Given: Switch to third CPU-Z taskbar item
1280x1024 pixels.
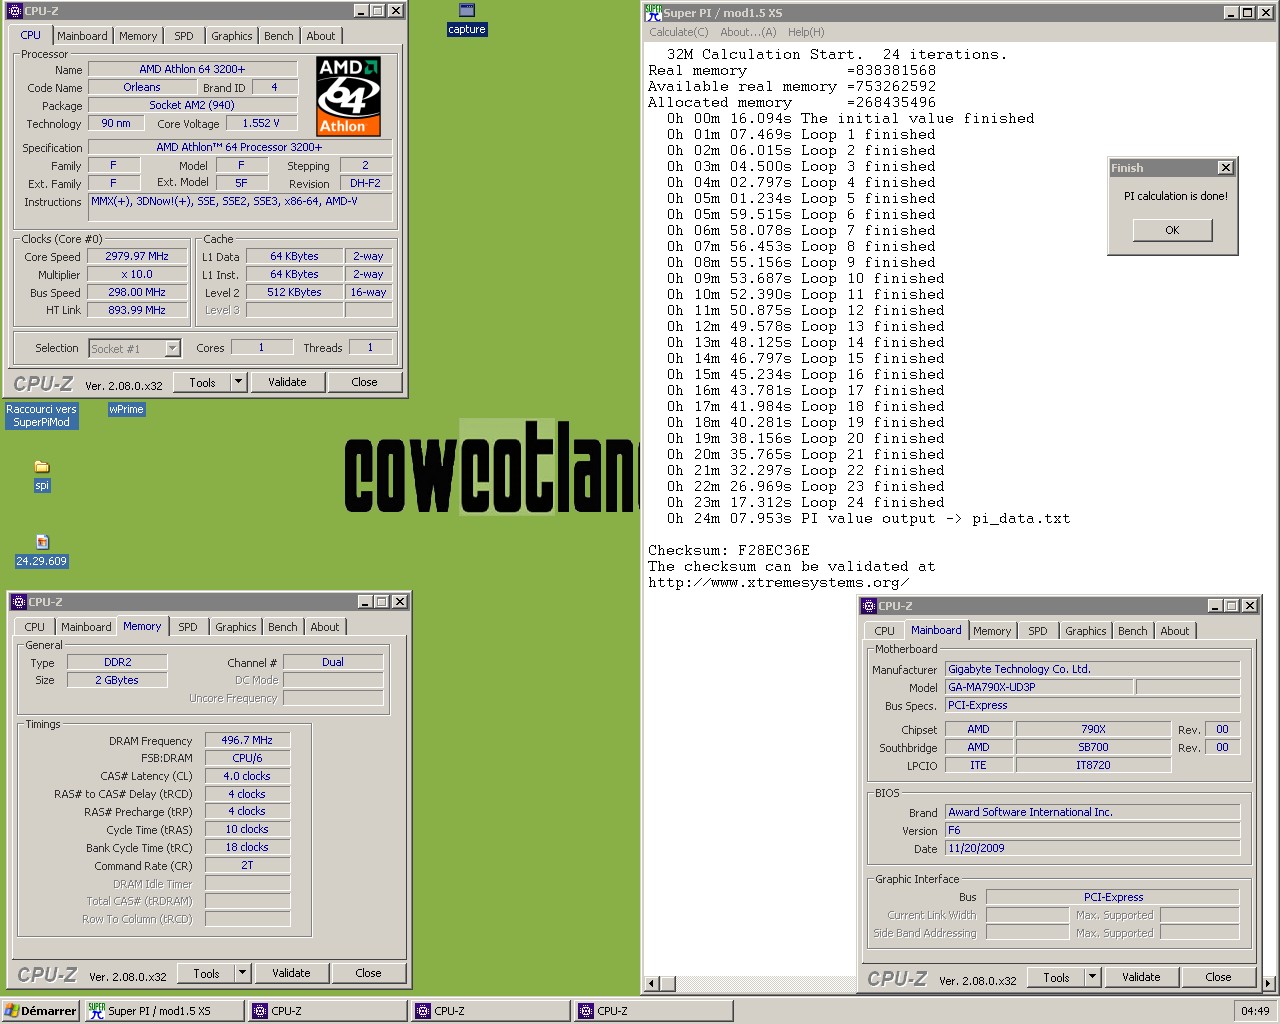Looking at the screenshot, I should [653, 1011].
